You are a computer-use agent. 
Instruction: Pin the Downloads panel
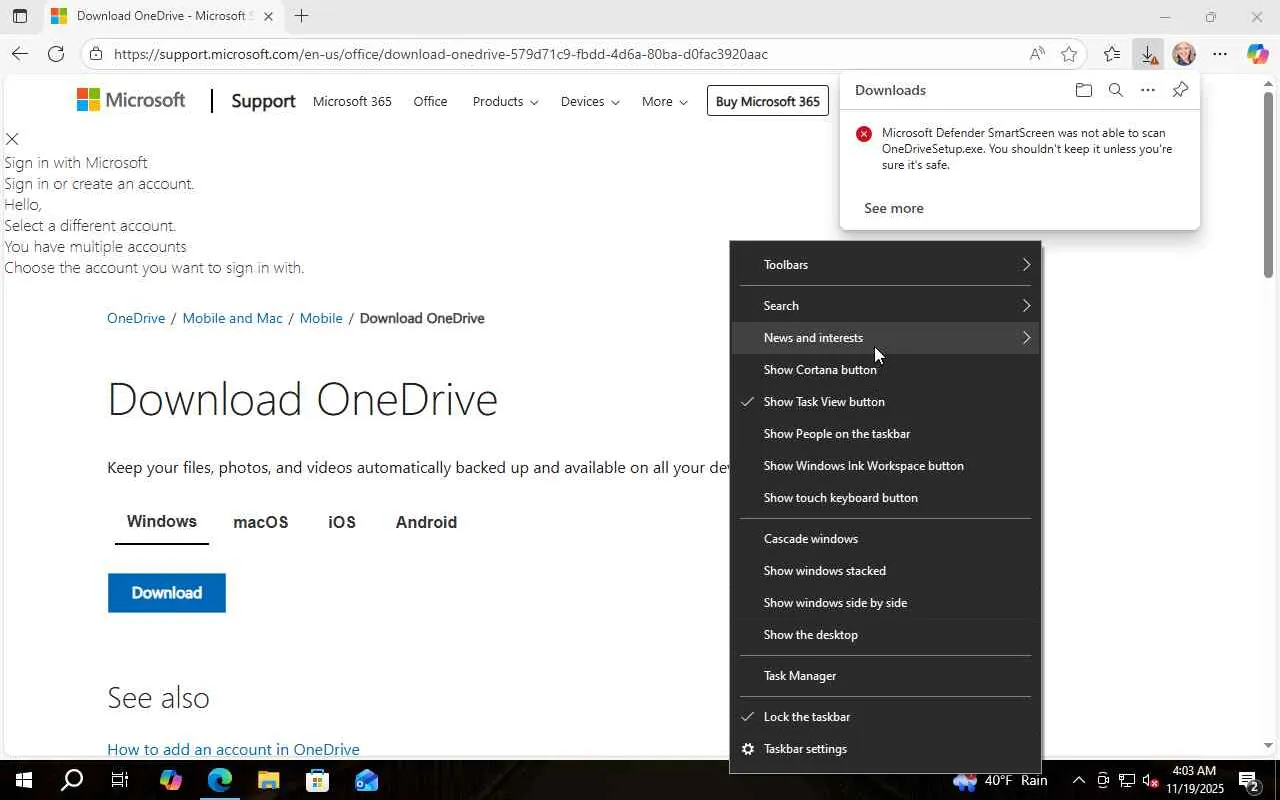coord(1180,90)
